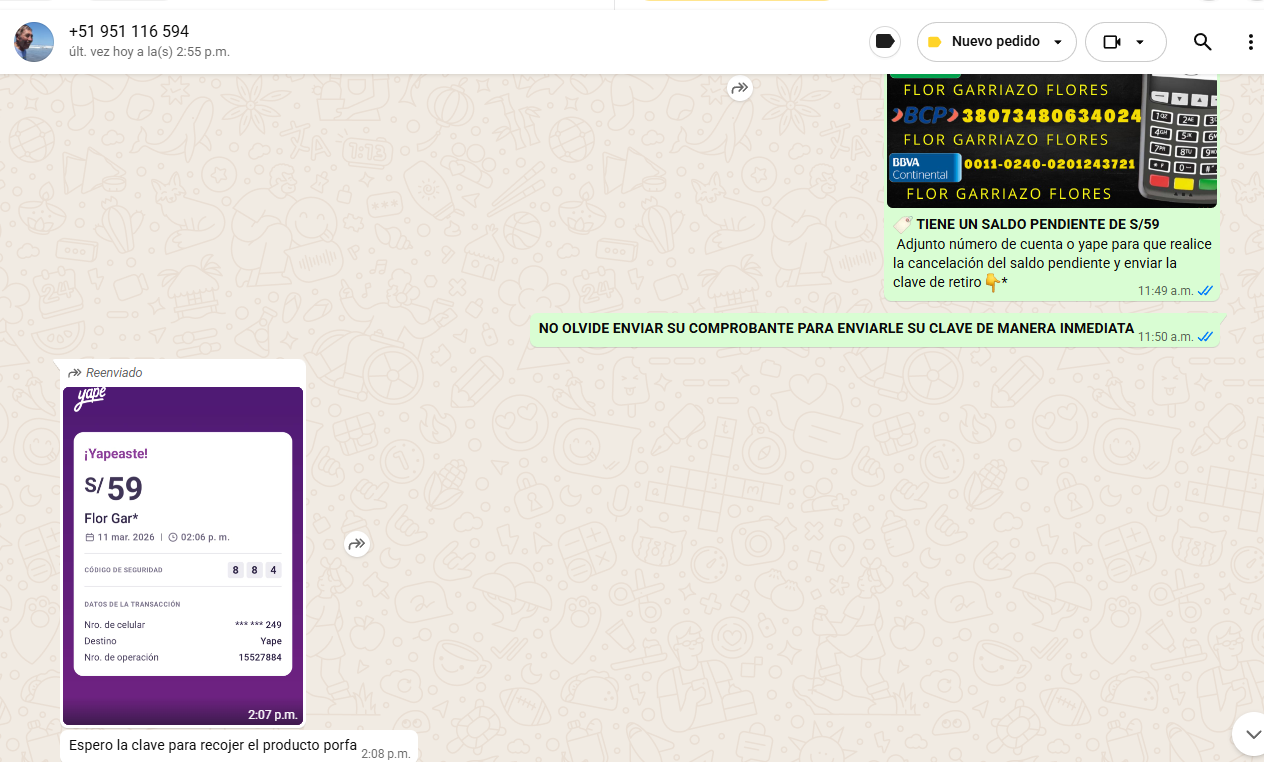
Task: Forward the Yape receipt image
Action: (x=357, y=544)
